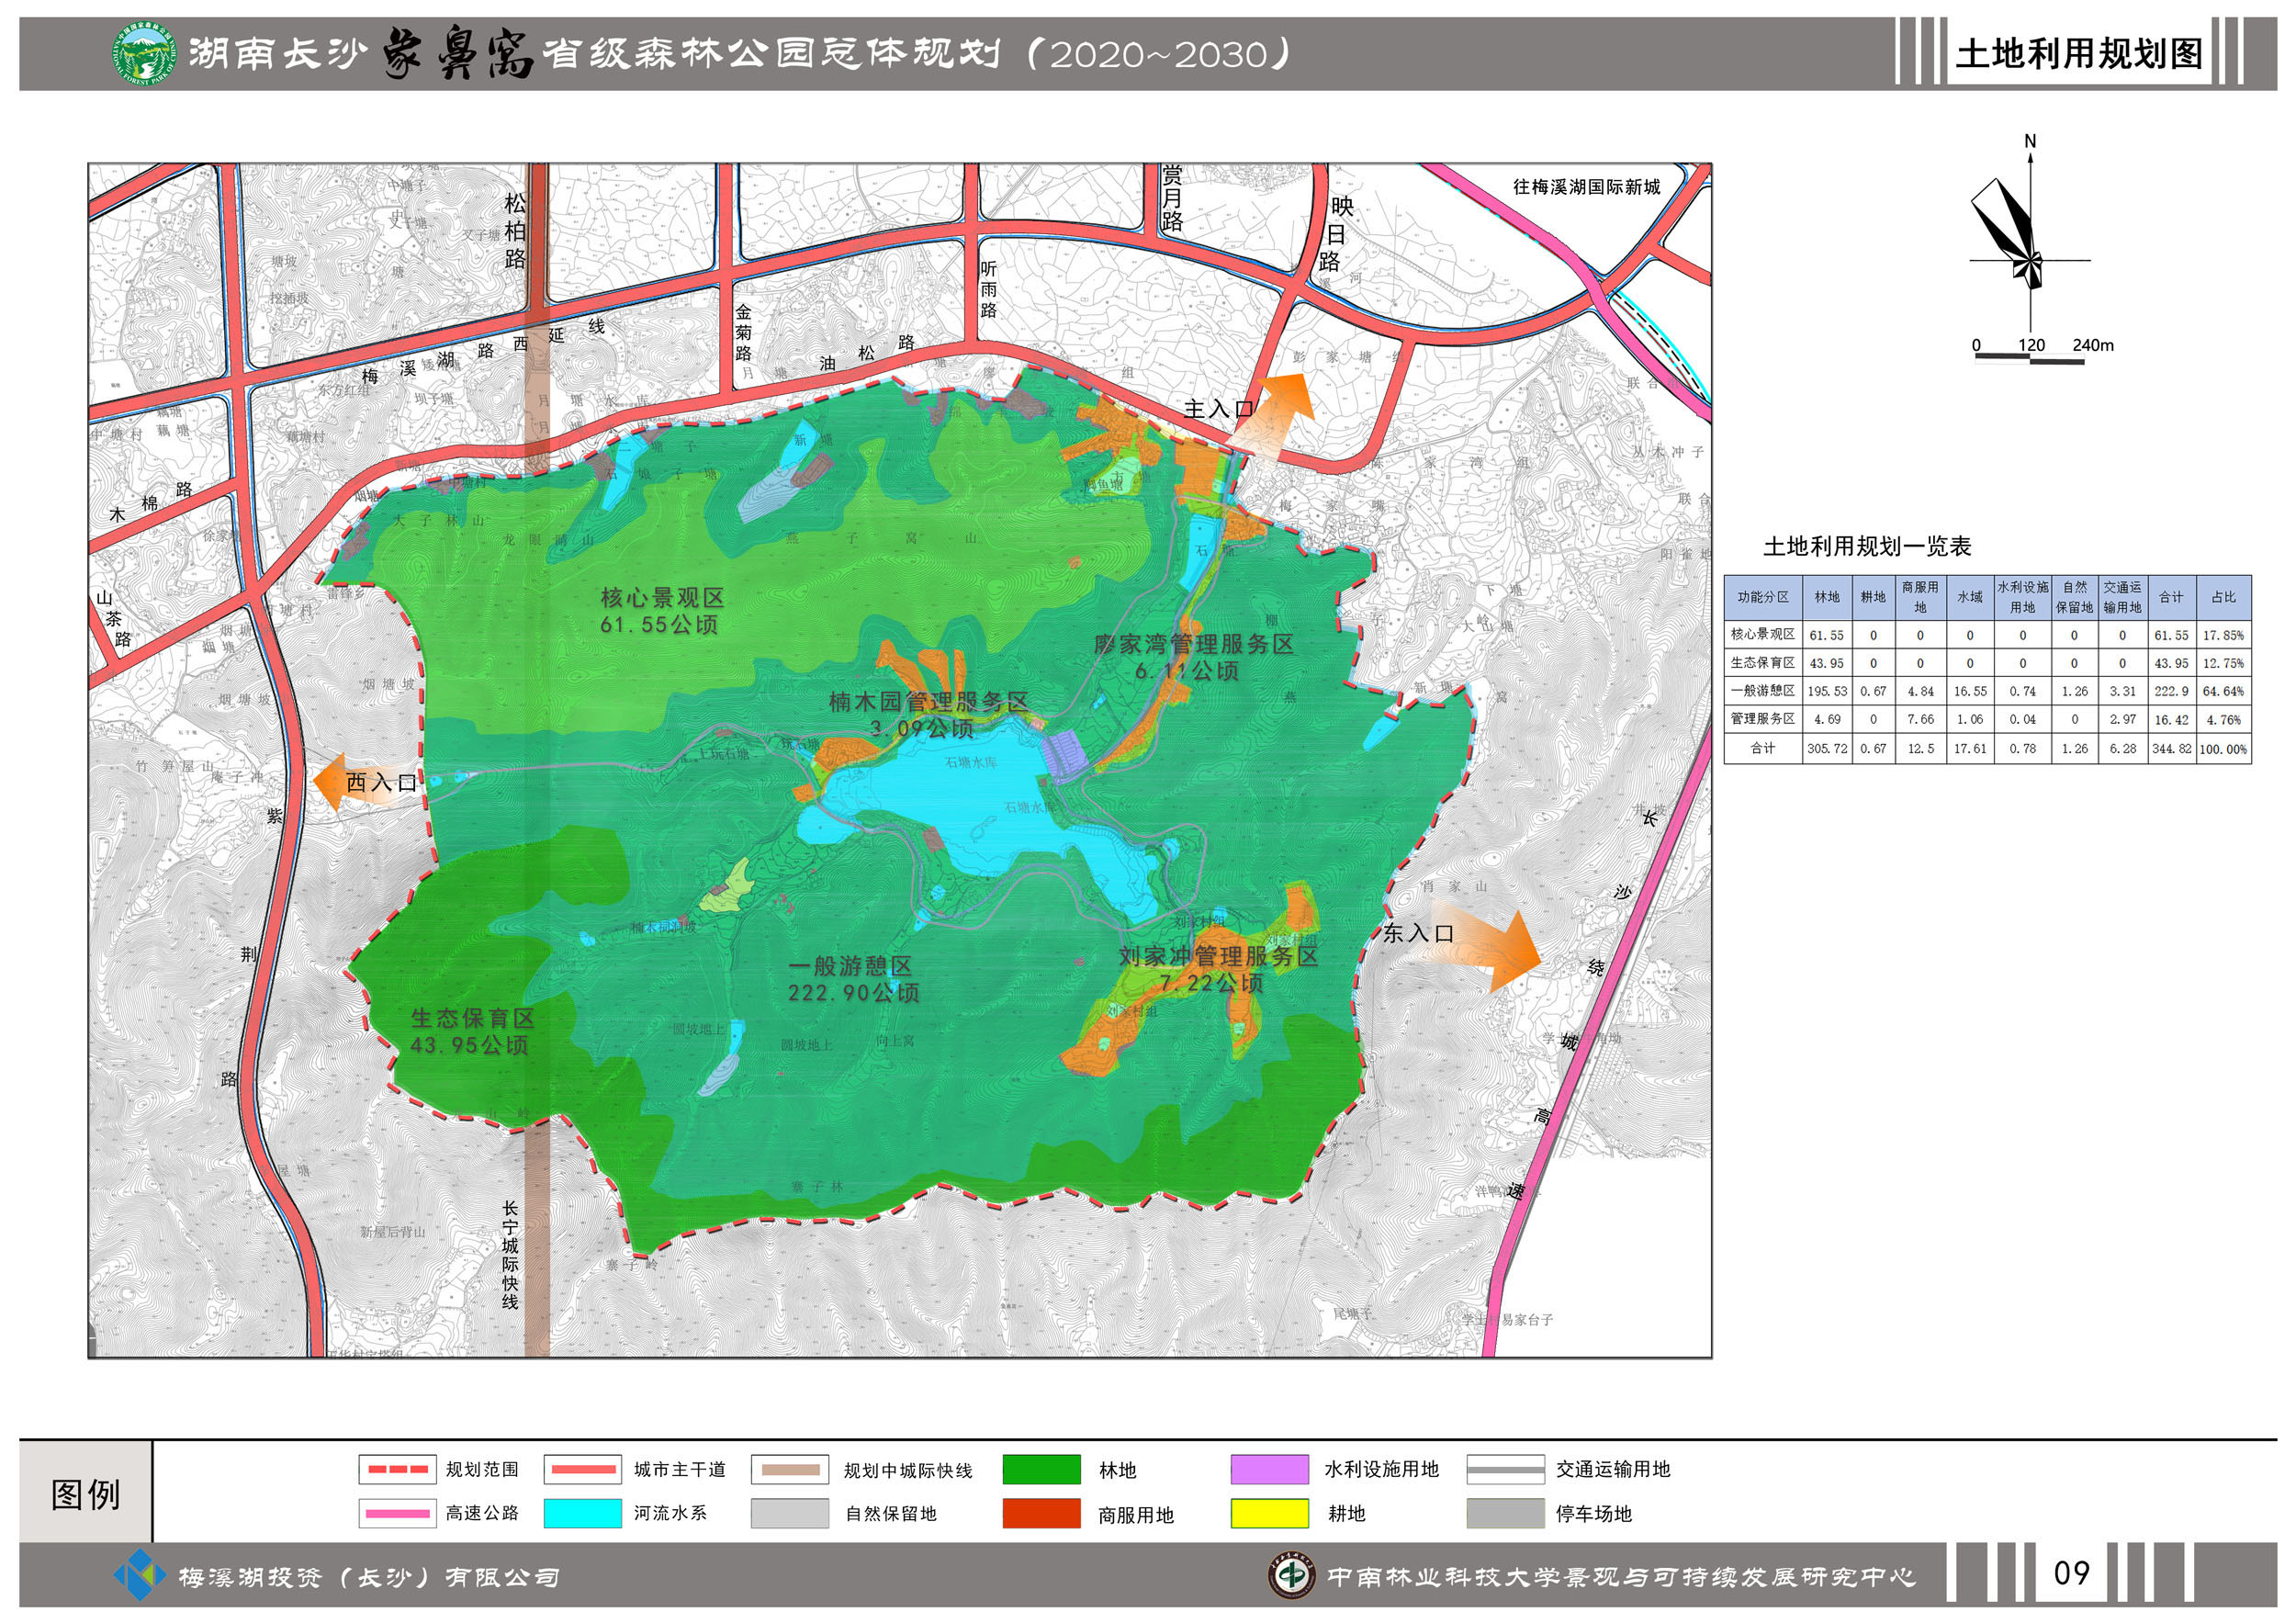Click the 松柏路 road label
2296x1623 pixels.
coord(515,231)
